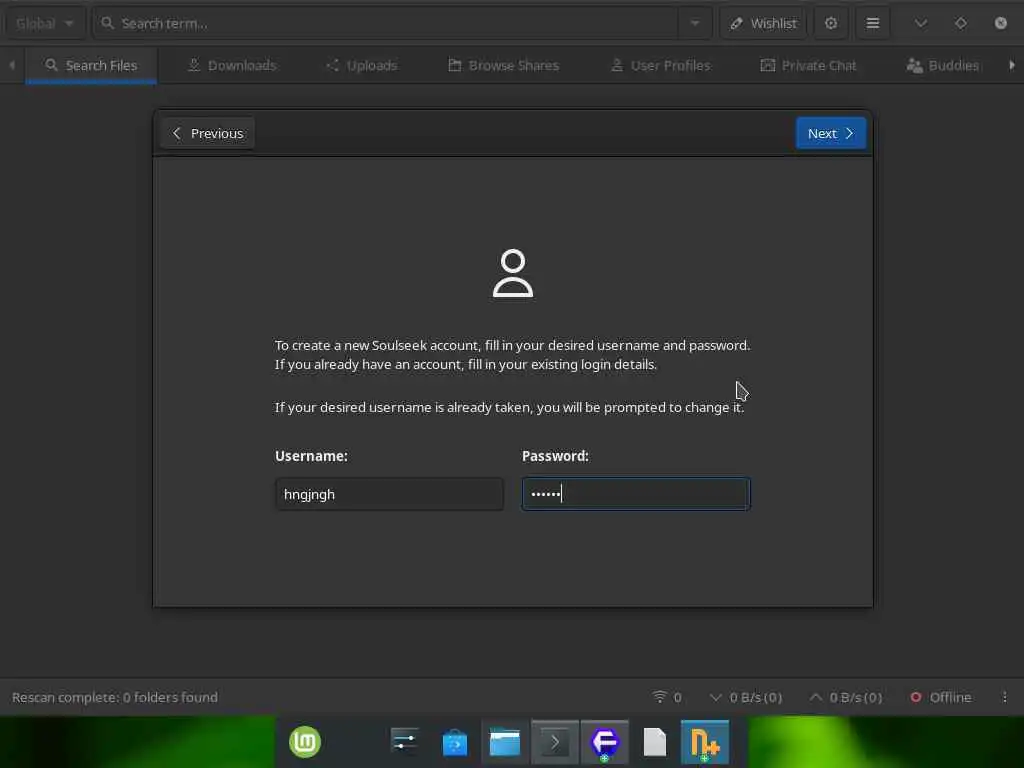Click the Password input field

point(636,494)
